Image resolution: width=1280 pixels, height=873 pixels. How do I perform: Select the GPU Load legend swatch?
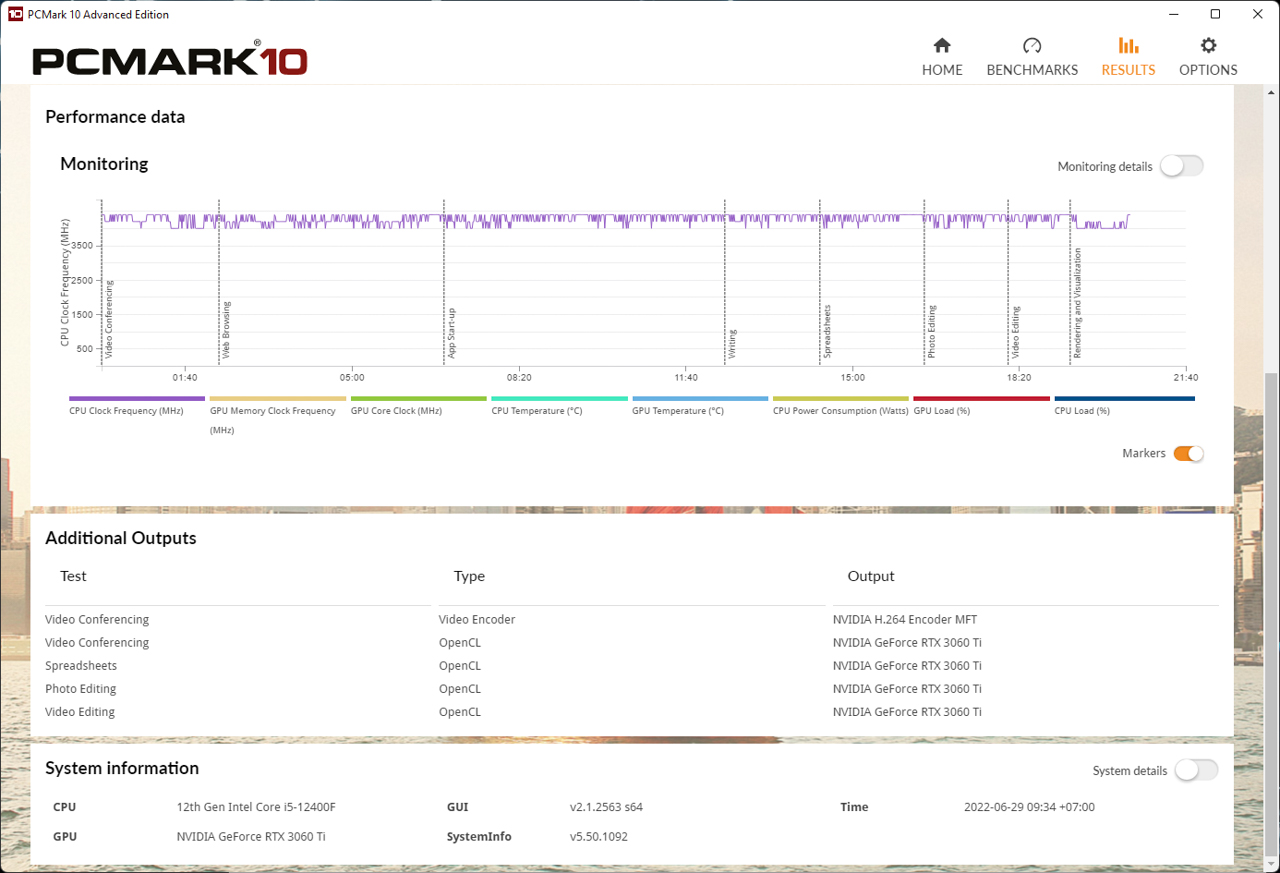(x=982, y=398)
